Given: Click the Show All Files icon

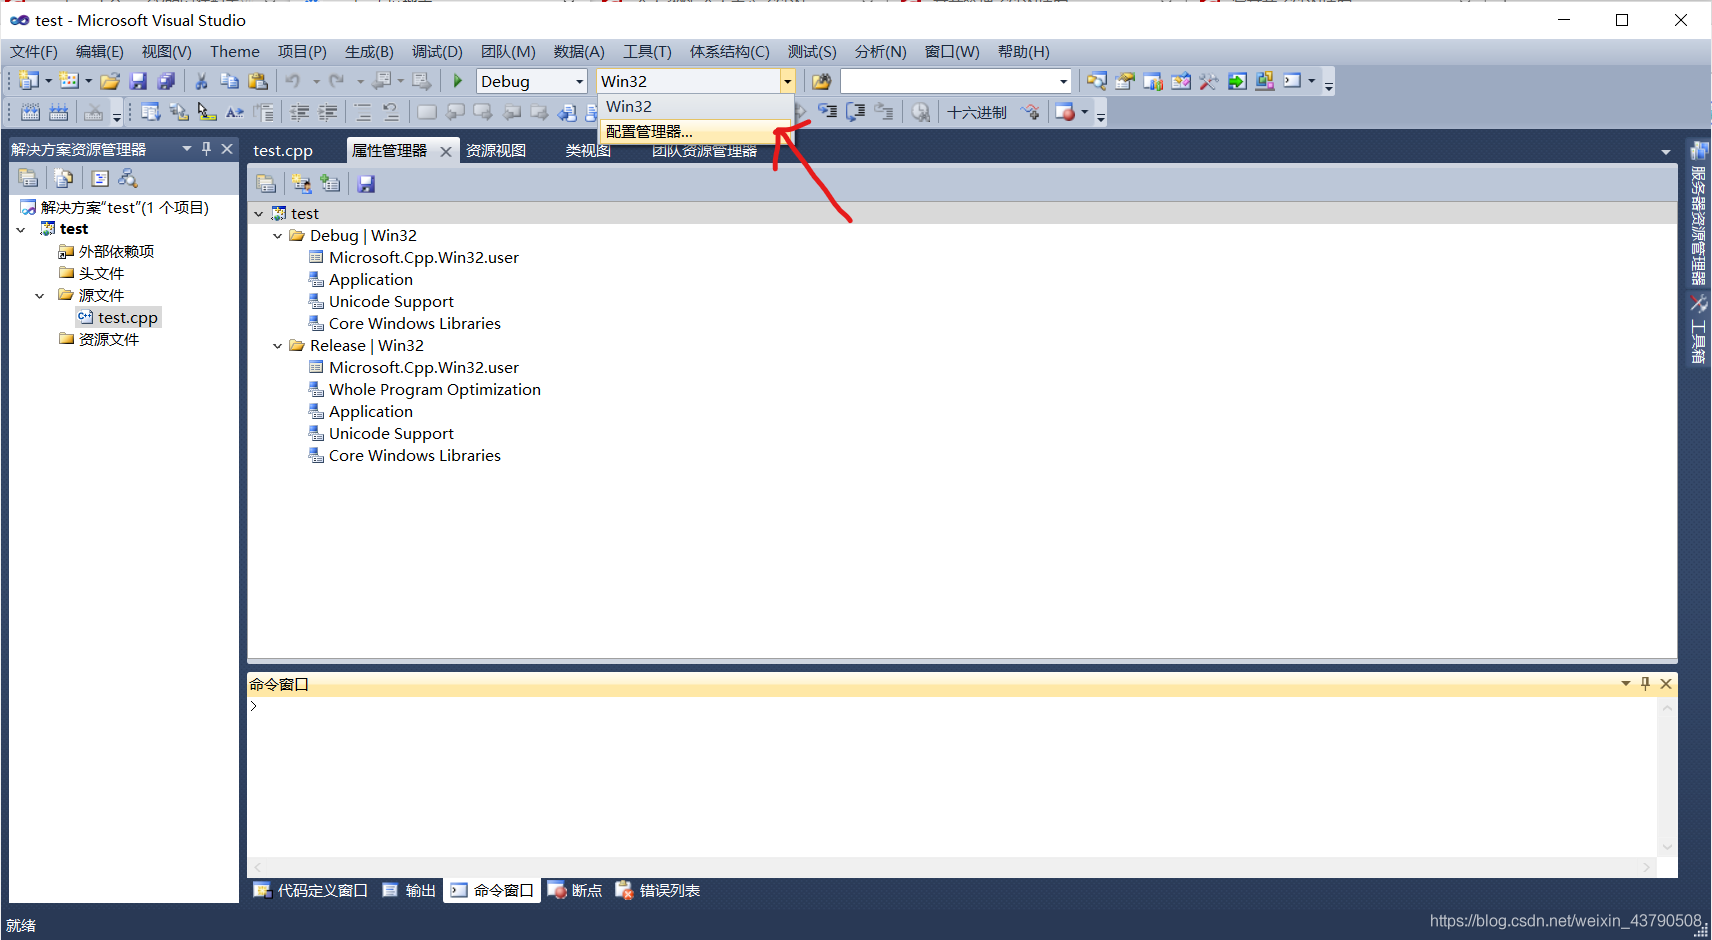Looking at the screenshot, I should (x=64, y=178).
